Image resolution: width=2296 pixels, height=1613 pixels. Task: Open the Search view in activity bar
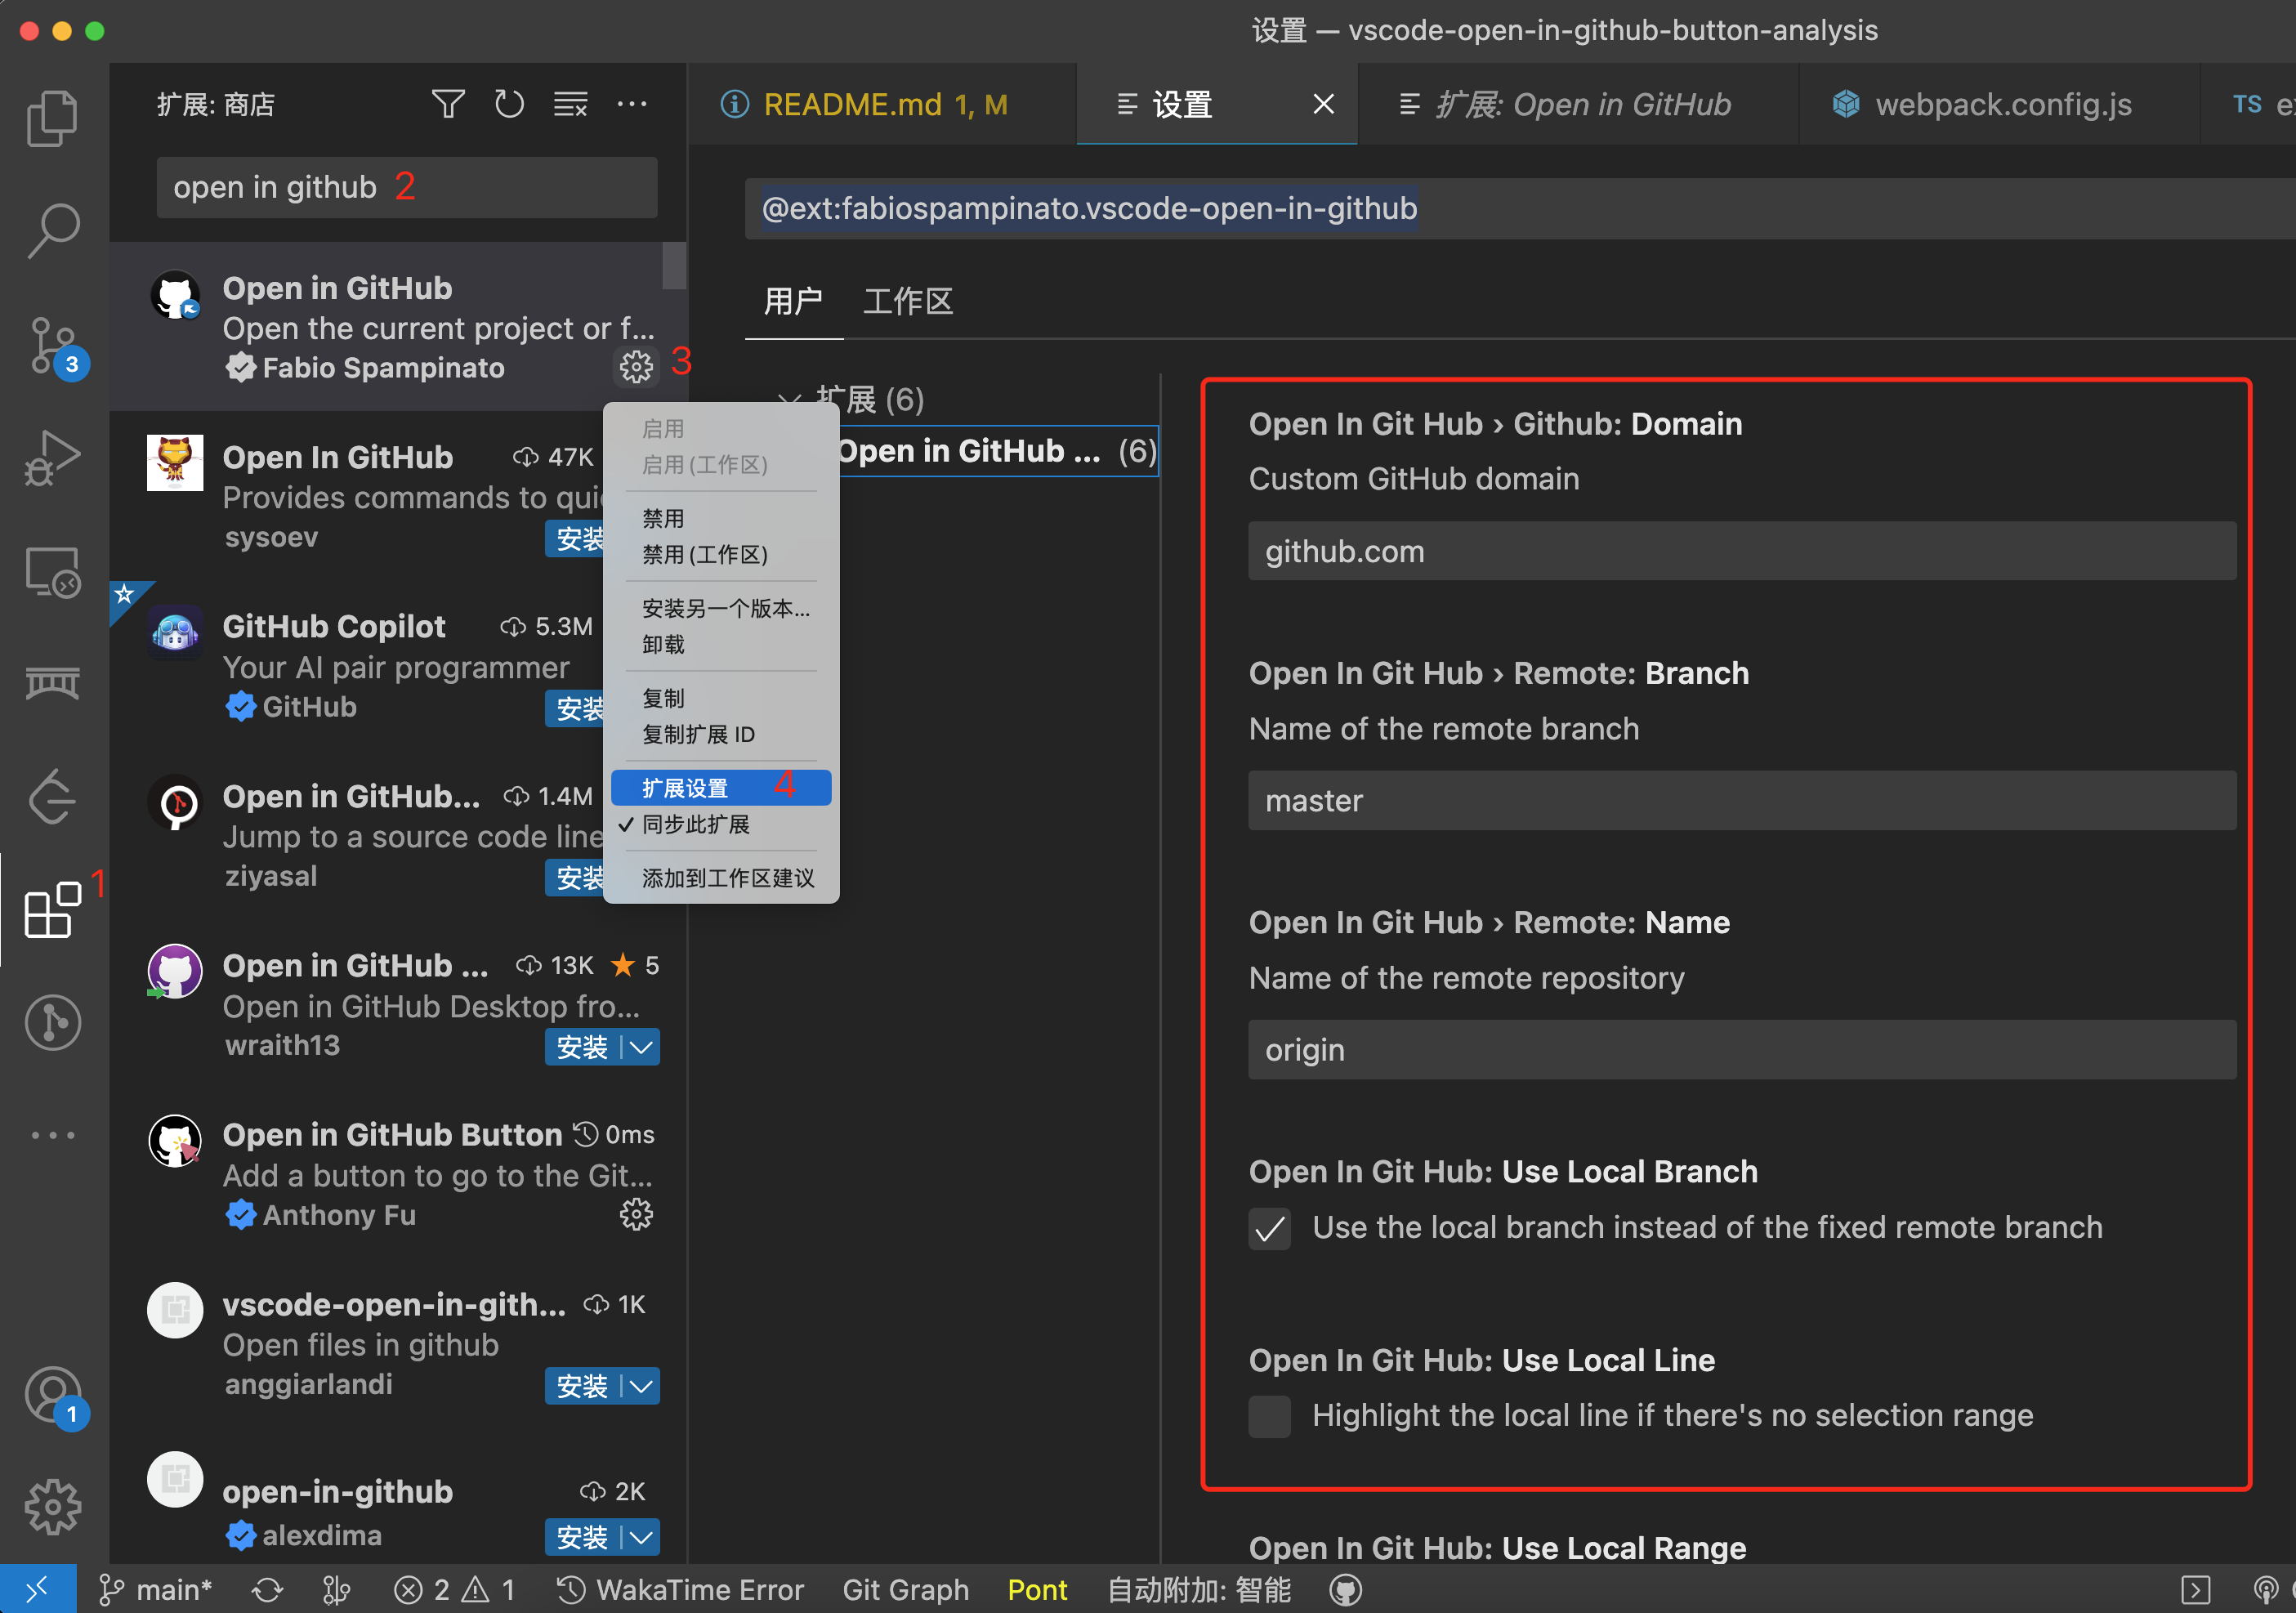coord(52,231)
